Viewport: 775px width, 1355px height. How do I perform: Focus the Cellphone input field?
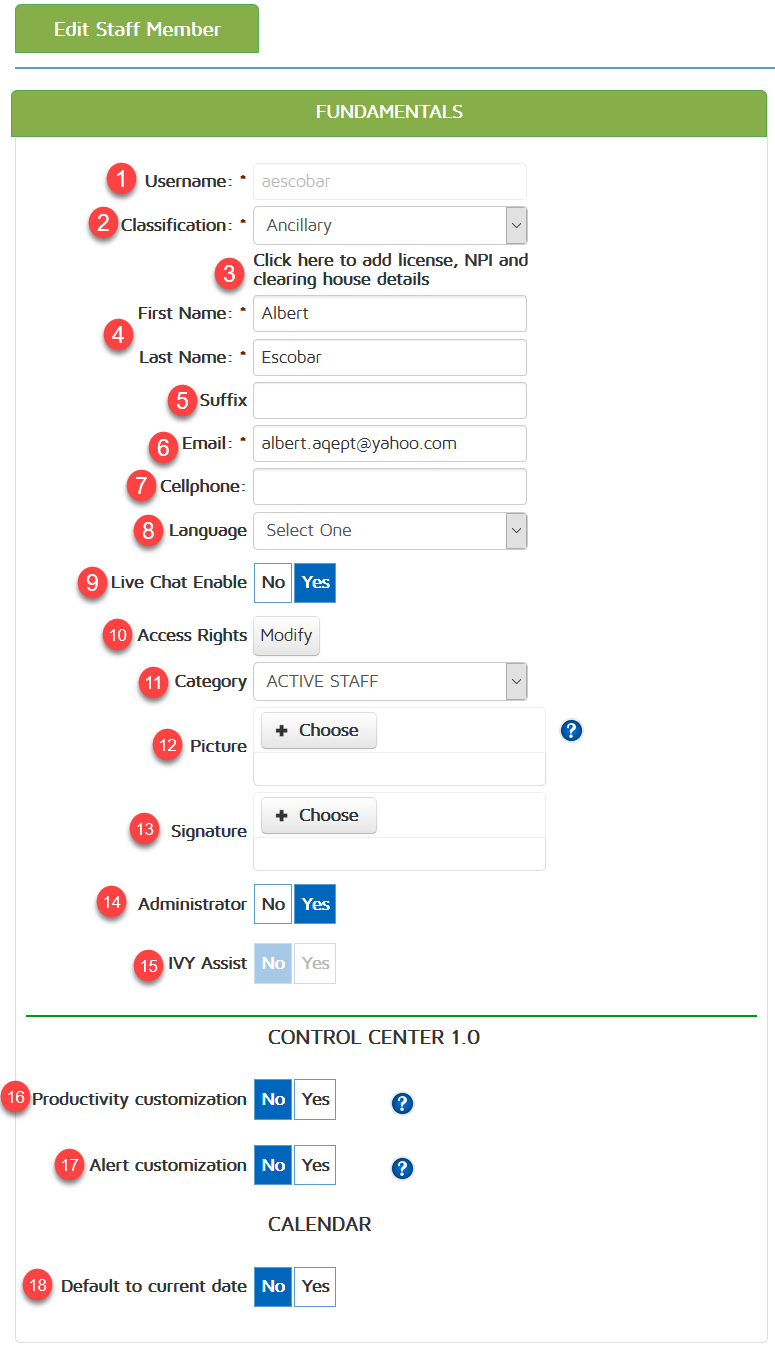[x=390, y=487]
